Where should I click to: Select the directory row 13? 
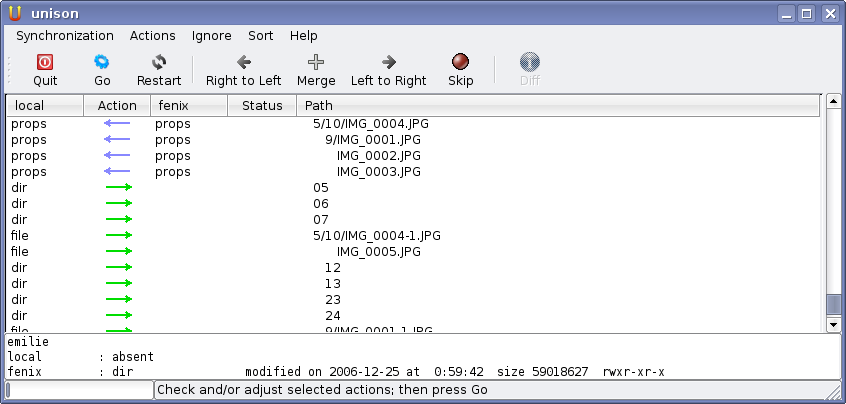(413, 284)
